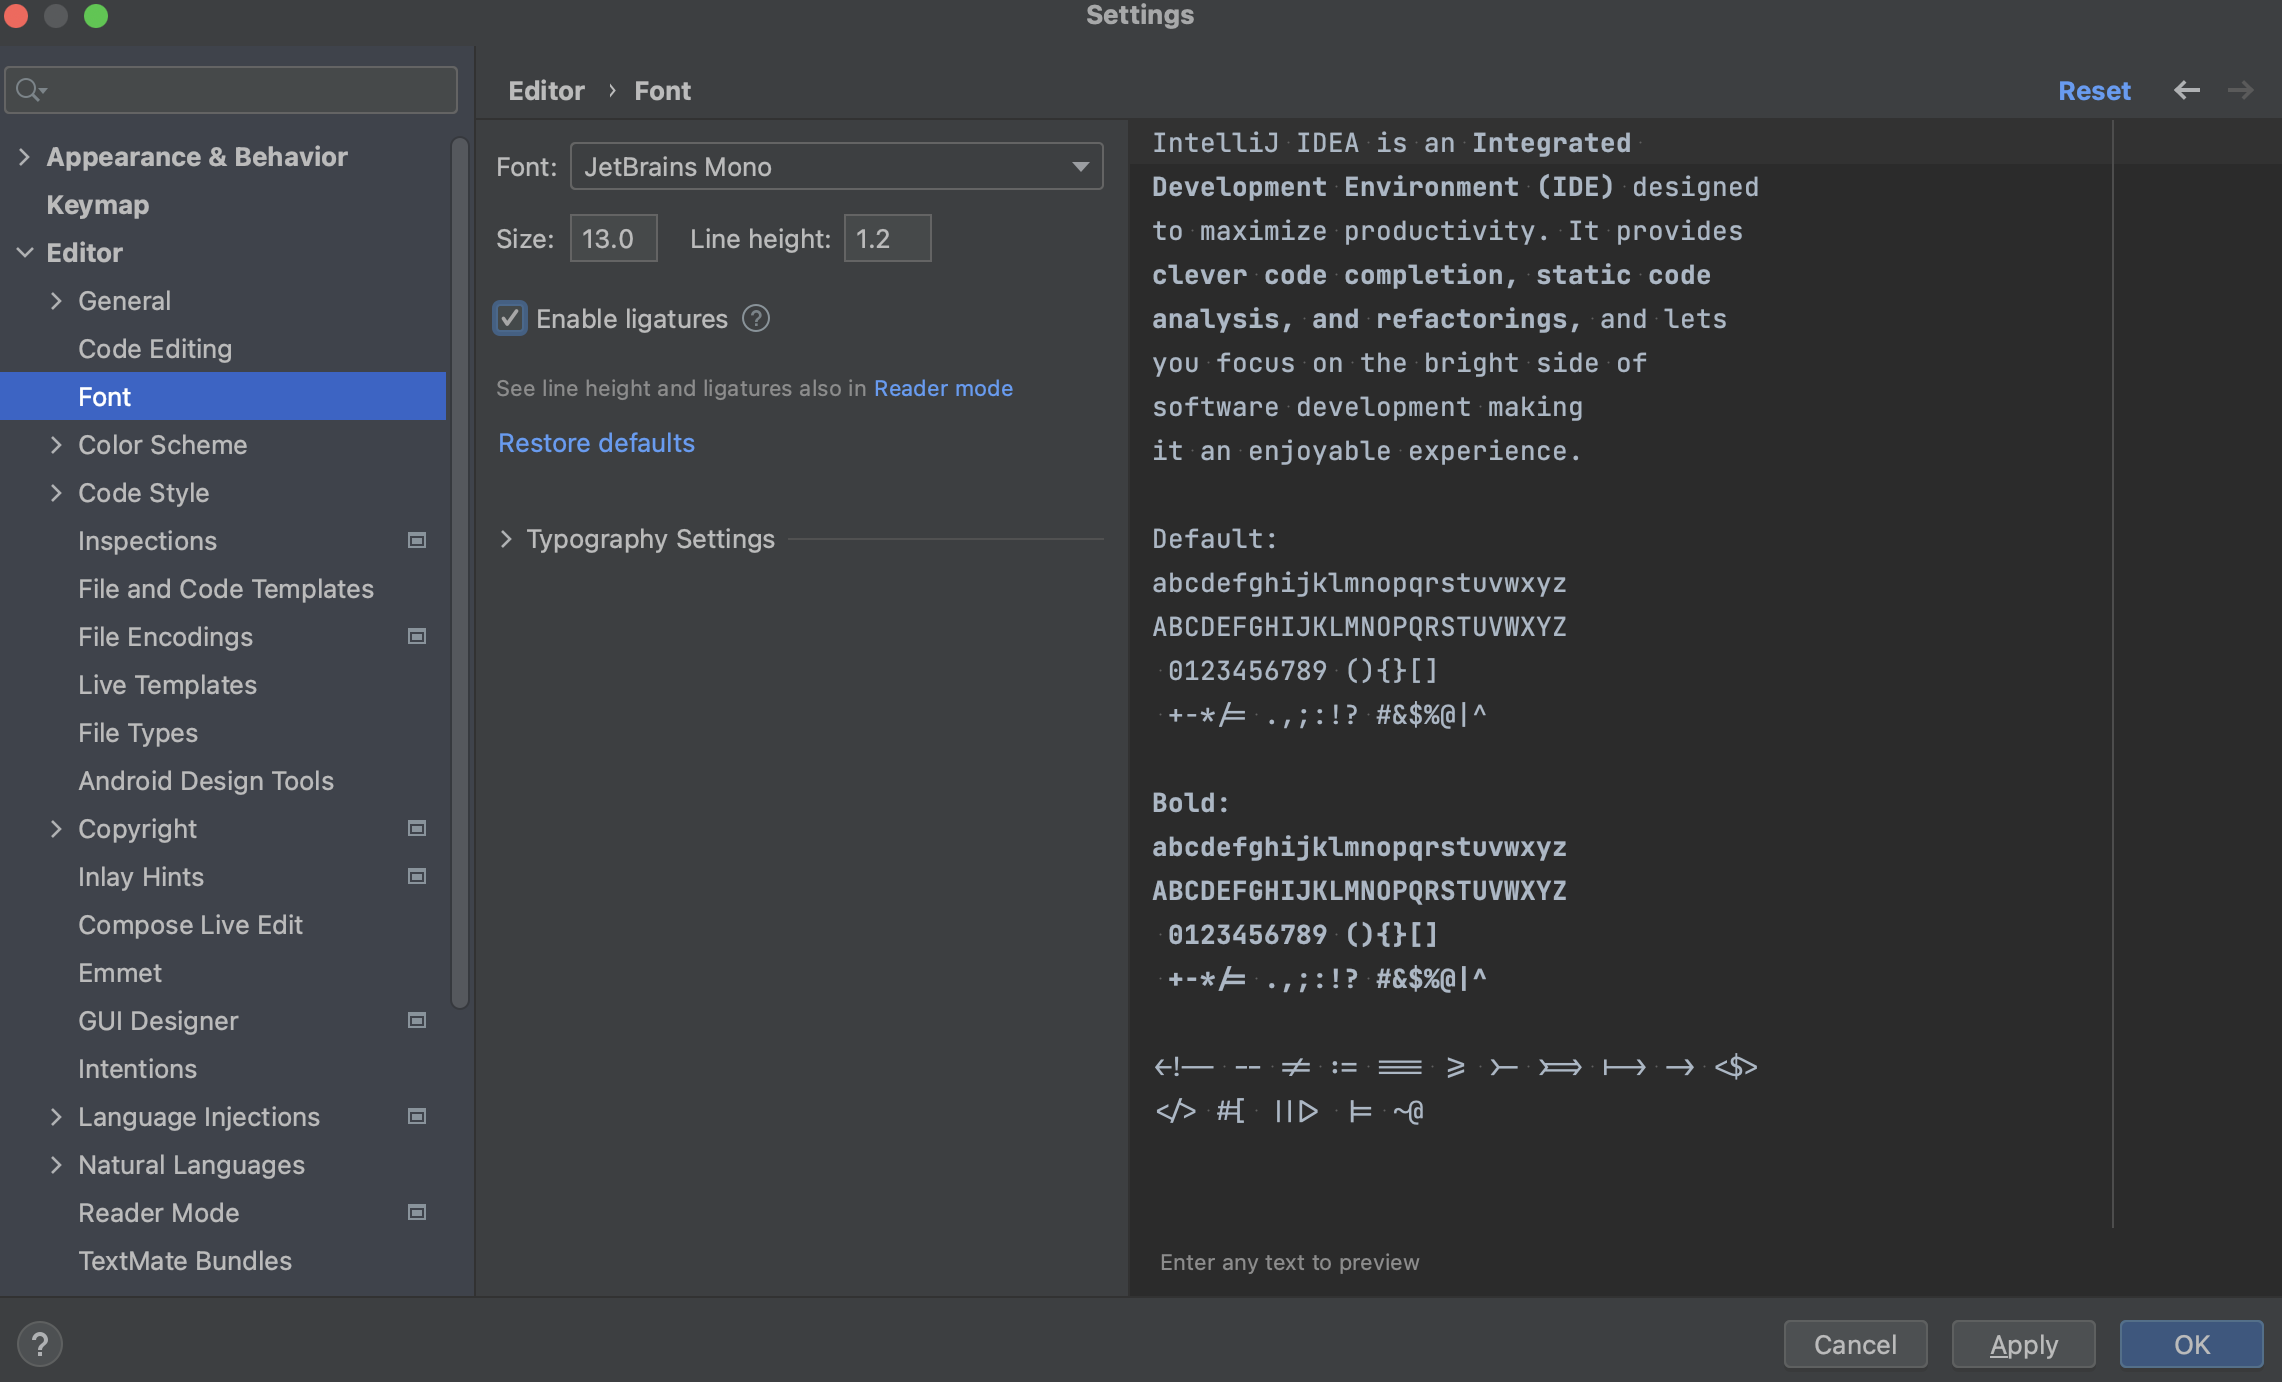Click the magnifier icon in the settings search field
Image resolution: width=2282 pixels, height=1382 pixels.
pos(30,89)
